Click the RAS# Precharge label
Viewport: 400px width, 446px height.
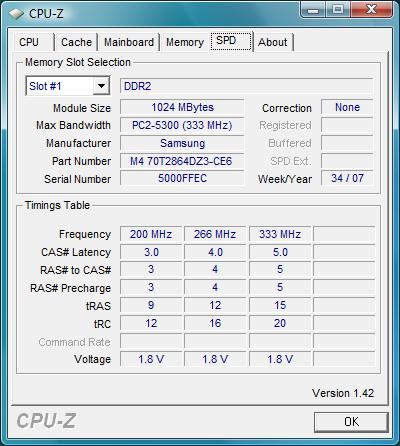point(70,288)
